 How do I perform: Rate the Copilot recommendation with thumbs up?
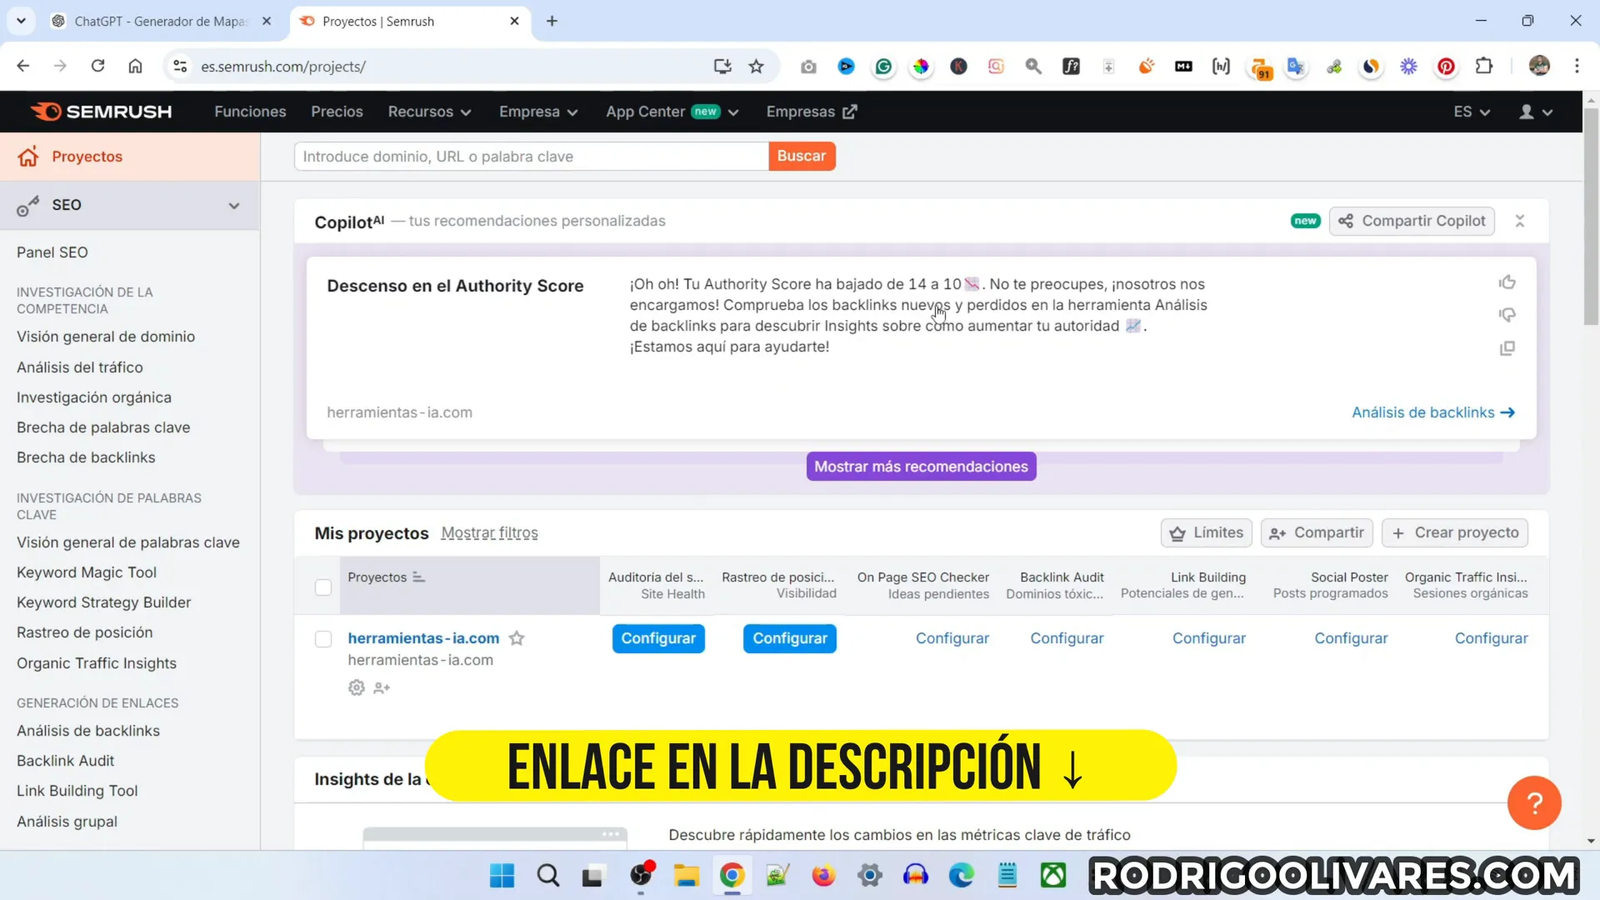coord(1507,282)
